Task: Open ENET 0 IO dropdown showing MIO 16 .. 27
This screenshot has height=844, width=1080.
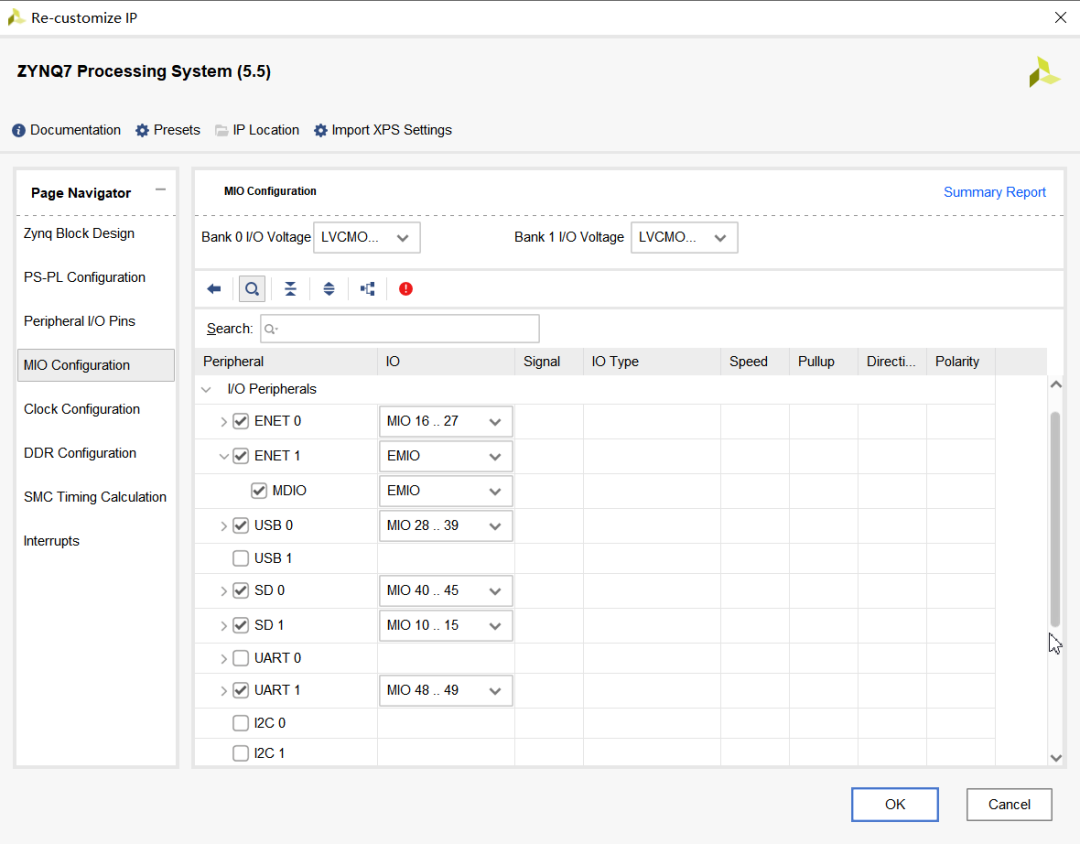Action: coord(446,422)
